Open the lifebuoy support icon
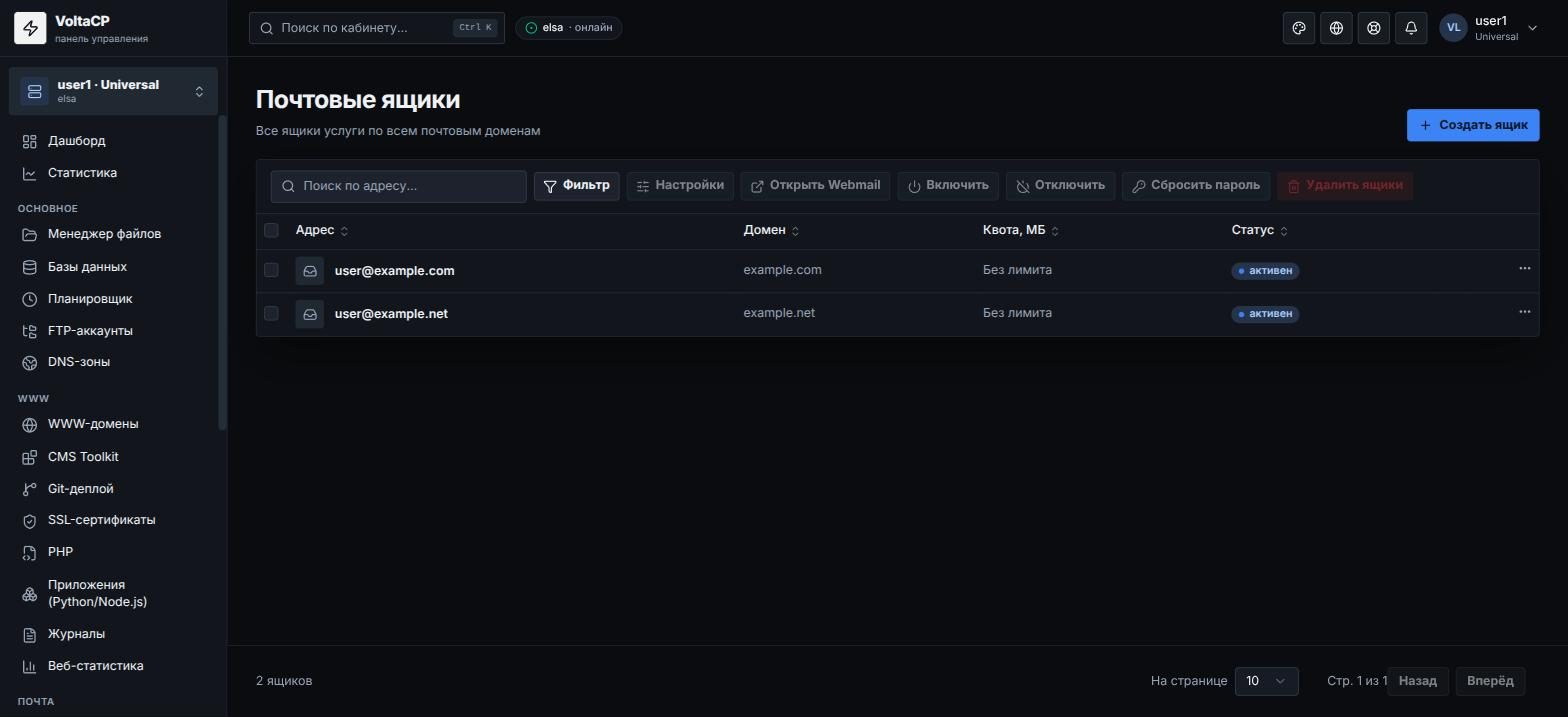The image size is (1568, 717). pos(1374,28)
